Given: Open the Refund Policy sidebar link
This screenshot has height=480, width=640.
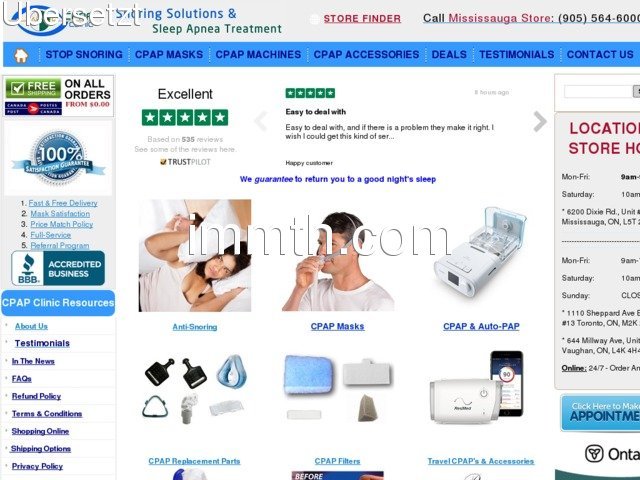Looking at the screenshot, I should click(36, 396).
